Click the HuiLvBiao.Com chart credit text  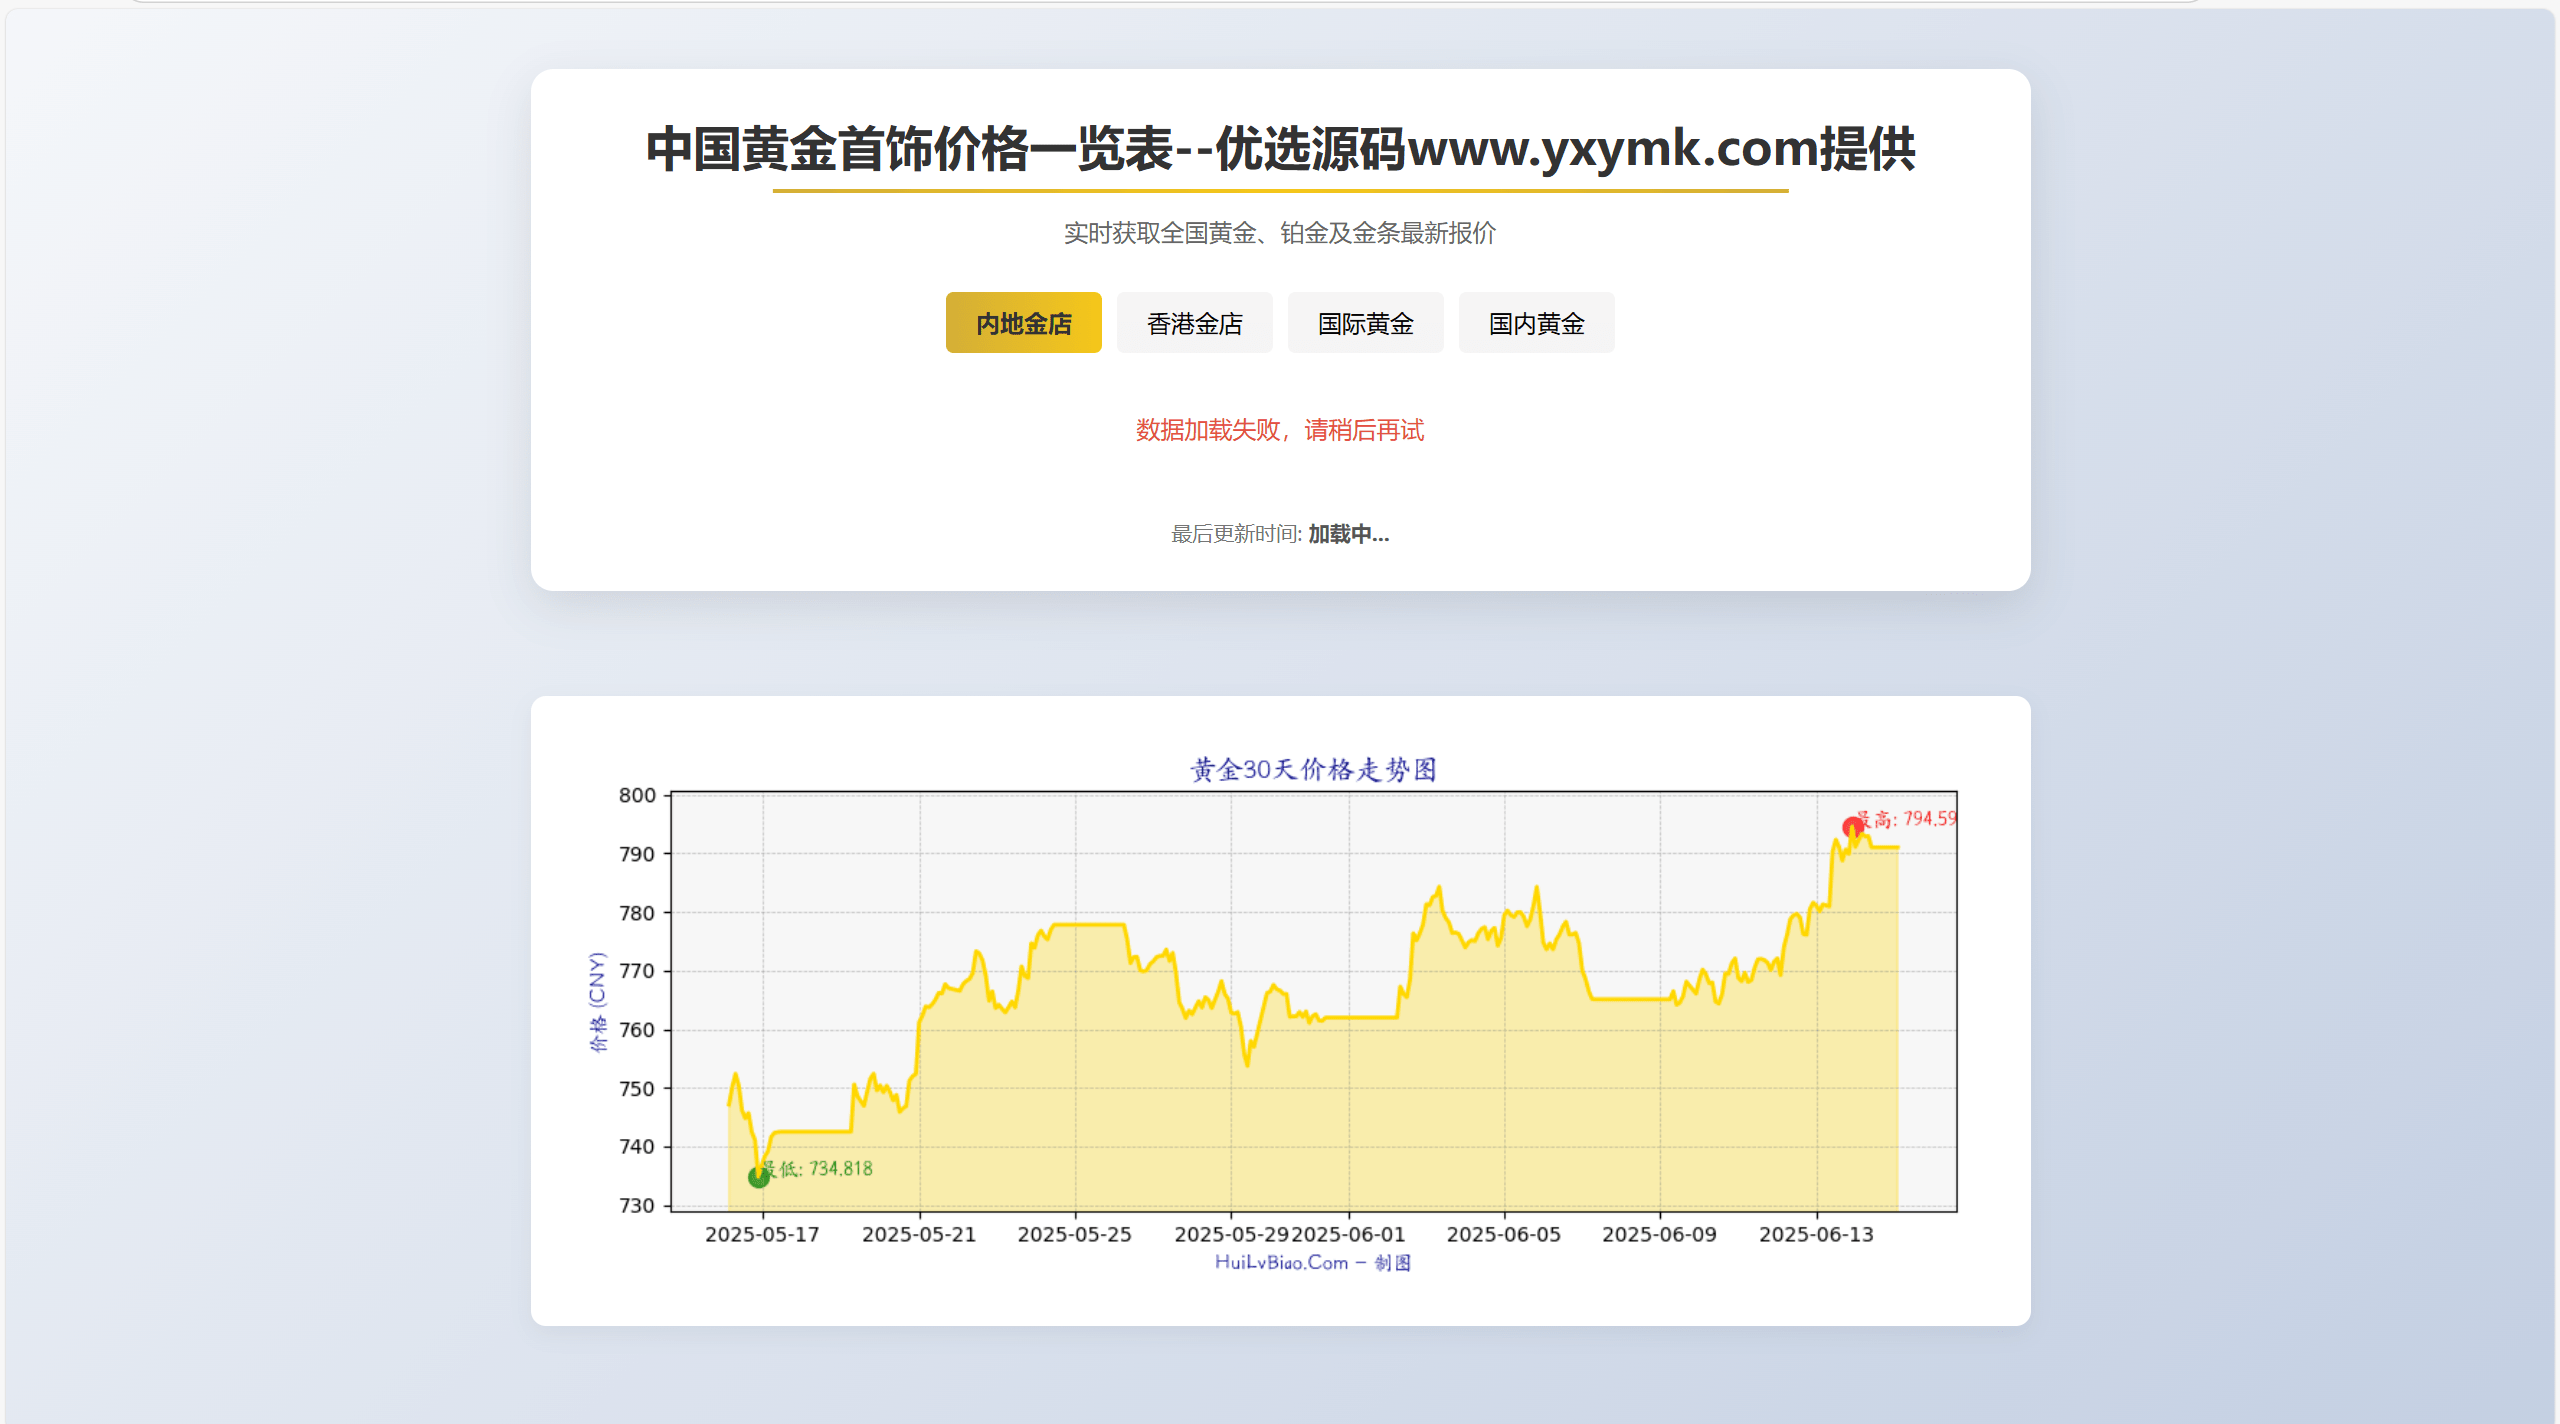pyautogui.click(x=1313, y=1262)
